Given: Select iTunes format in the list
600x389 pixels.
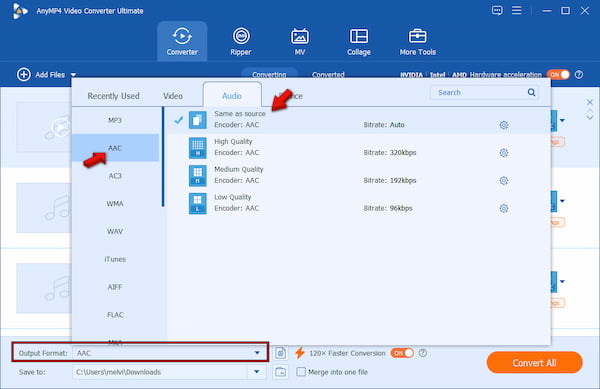Looking at the screenshot, I should 115,259.
